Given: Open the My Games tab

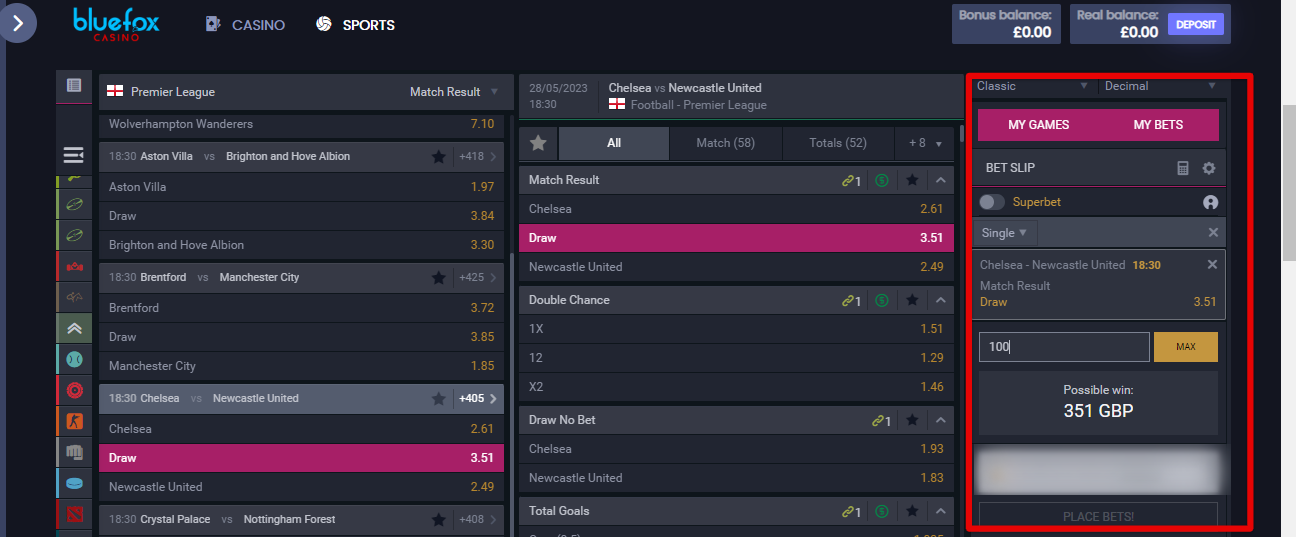Looking at the screenshot, I should 1039,125.
